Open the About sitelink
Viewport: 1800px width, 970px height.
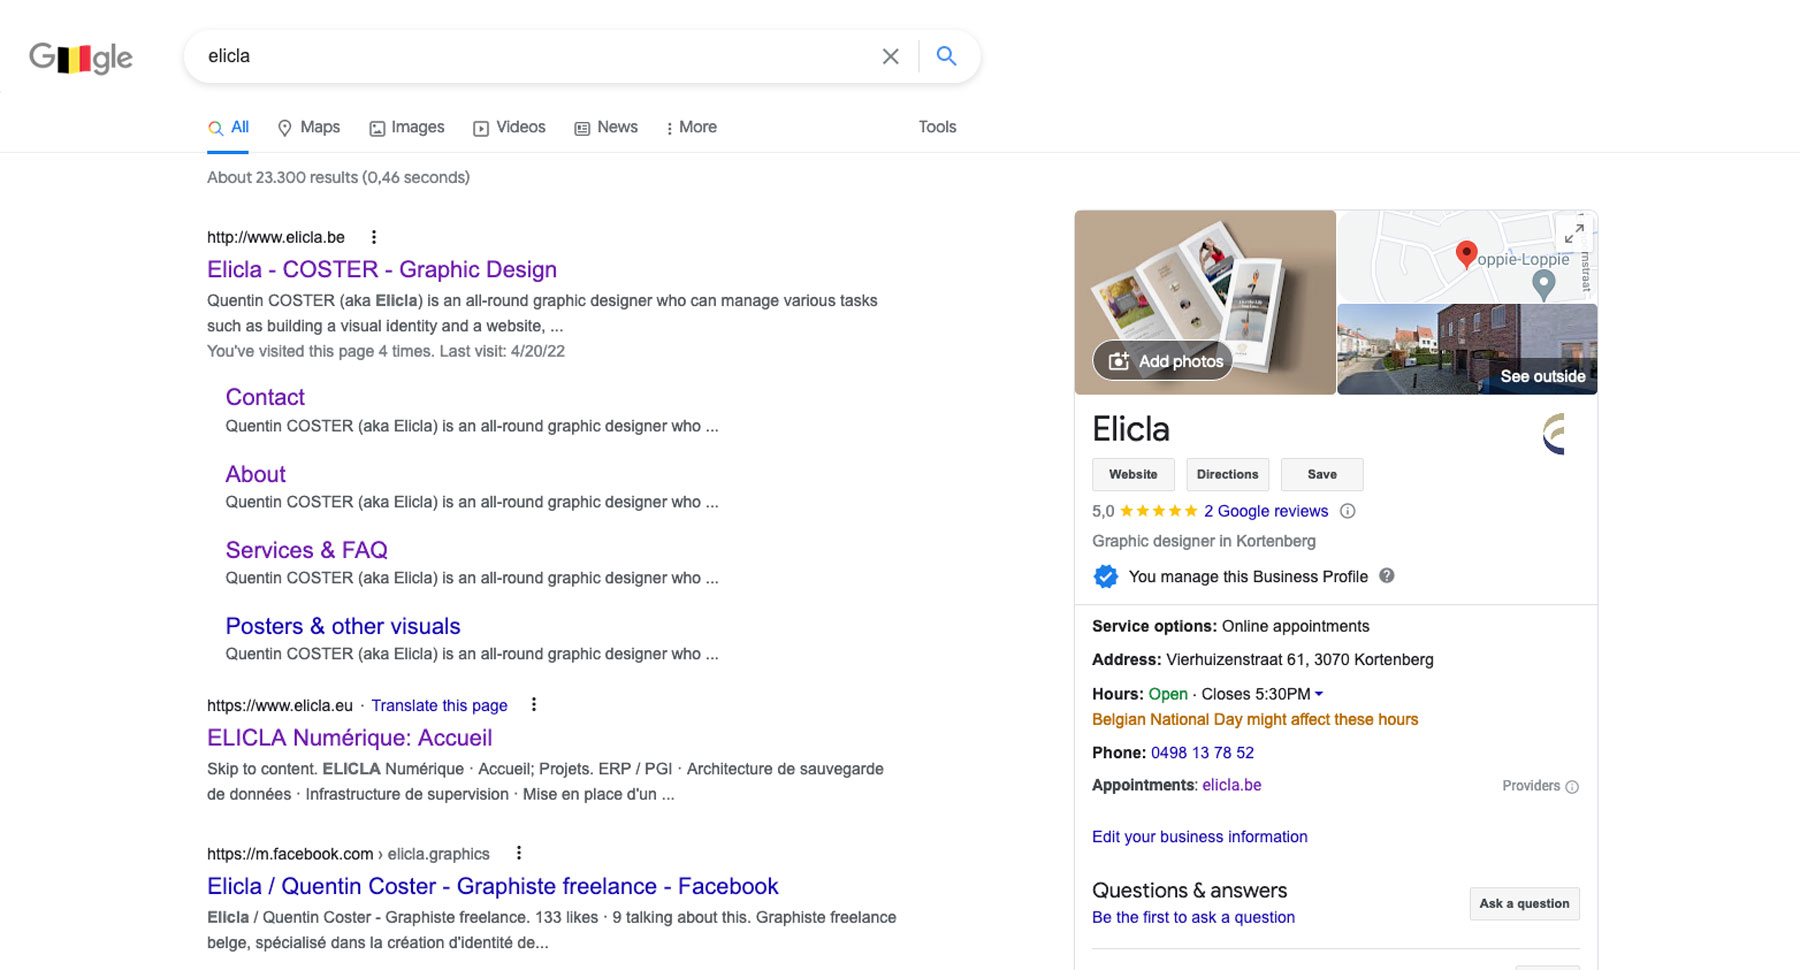coord(256,474)
